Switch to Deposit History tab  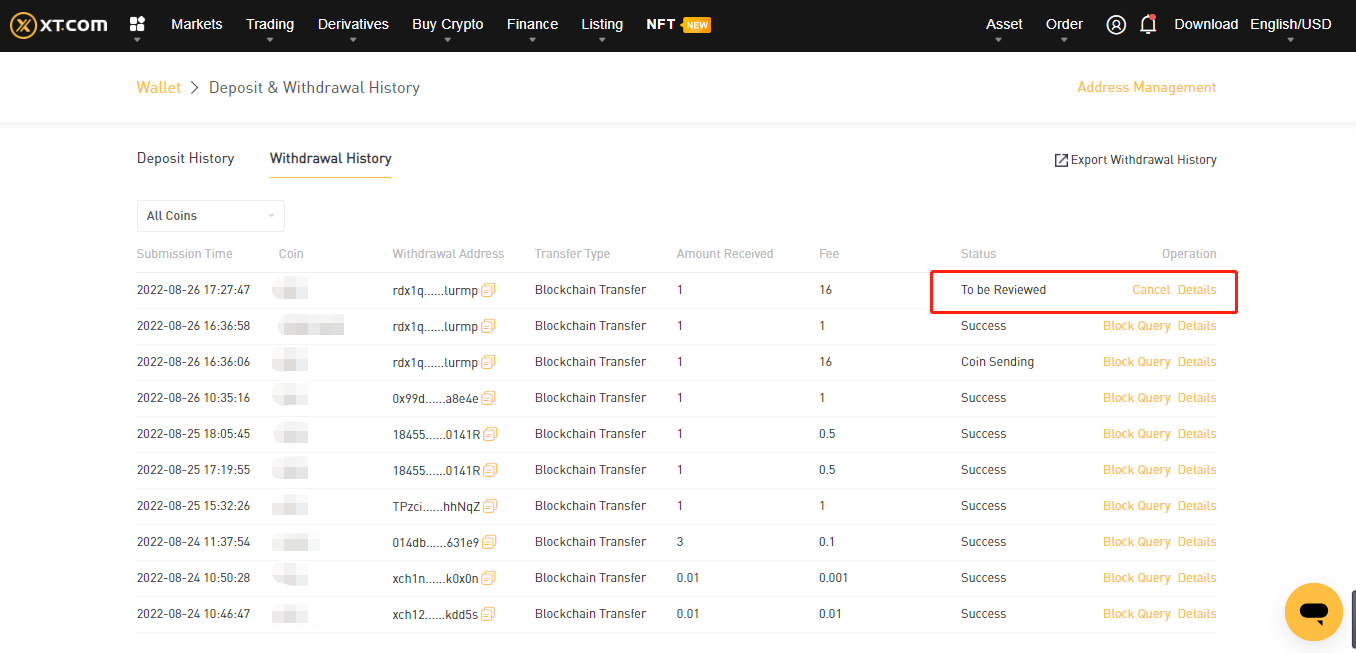click(185, 158)
